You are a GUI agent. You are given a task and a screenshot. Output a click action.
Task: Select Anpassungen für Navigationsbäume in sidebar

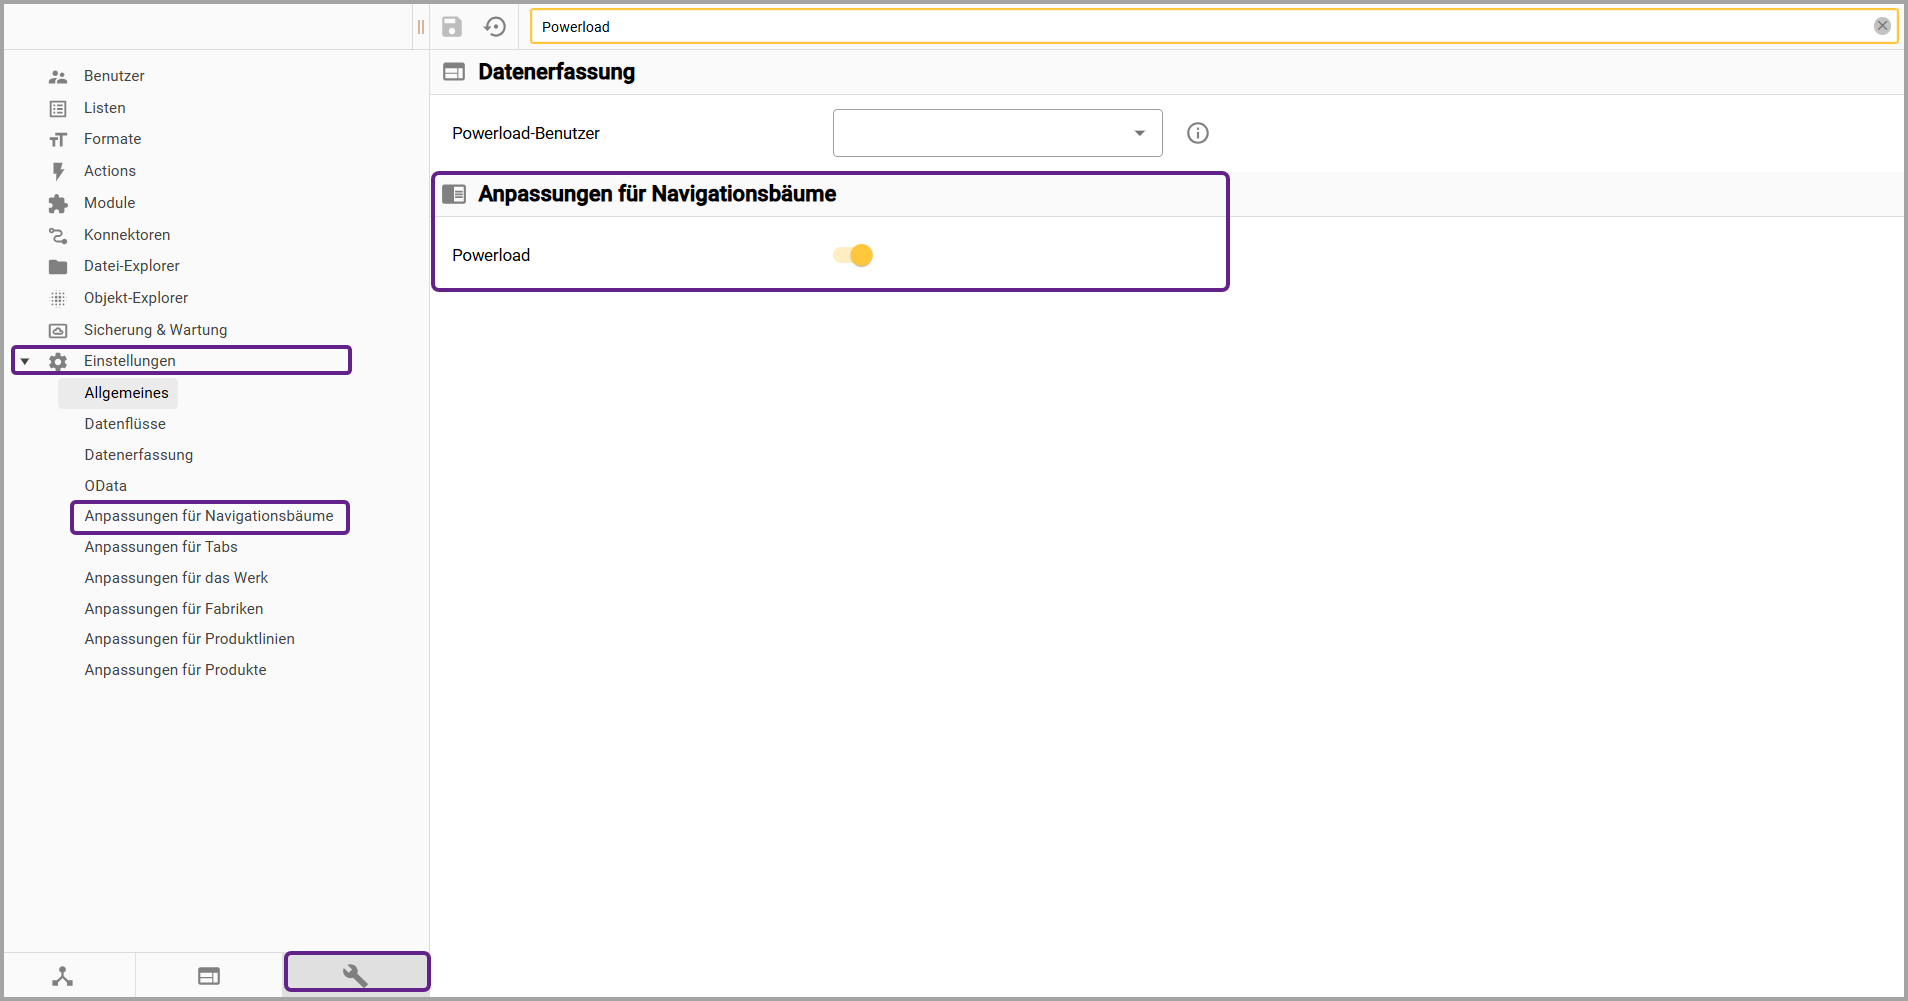pos(208,516)
